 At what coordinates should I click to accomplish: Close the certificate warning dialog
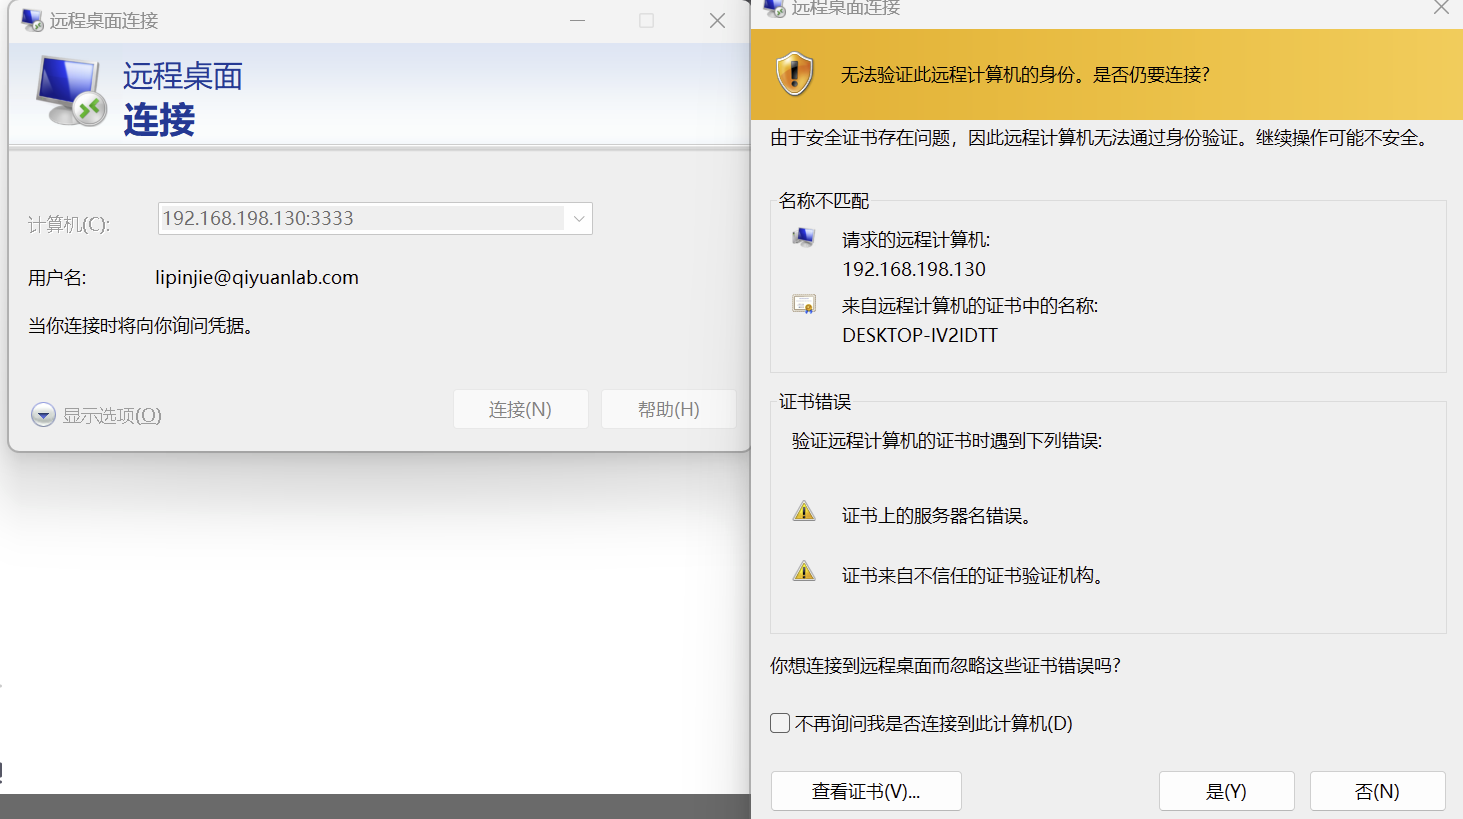tap(1441, 8)
